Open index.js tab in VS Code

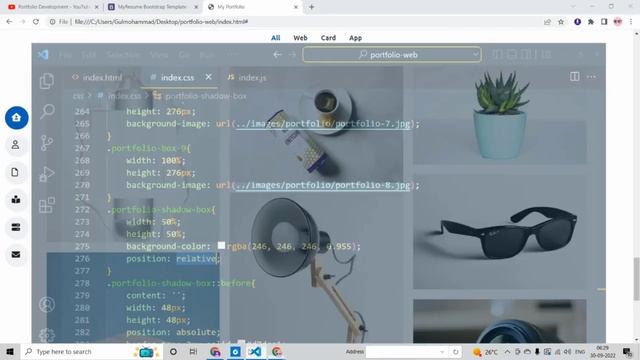click(247, 77)
